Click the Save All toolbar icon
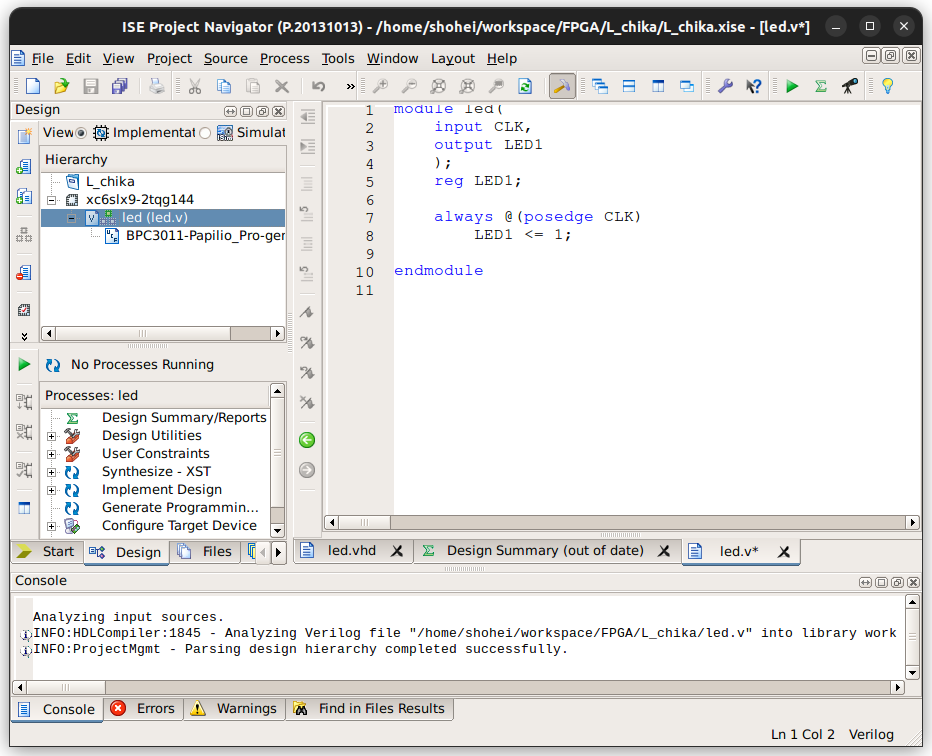Viewport: 932px width, 756px height. pos(119,86)
